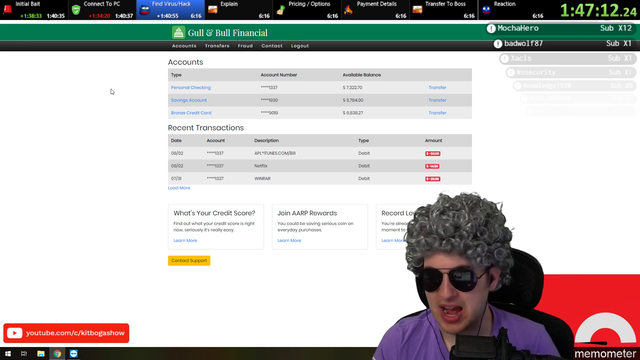Screen dimensions: 640x360
Task: Click alert icon beside badwolf87
Action: [498, 44]
